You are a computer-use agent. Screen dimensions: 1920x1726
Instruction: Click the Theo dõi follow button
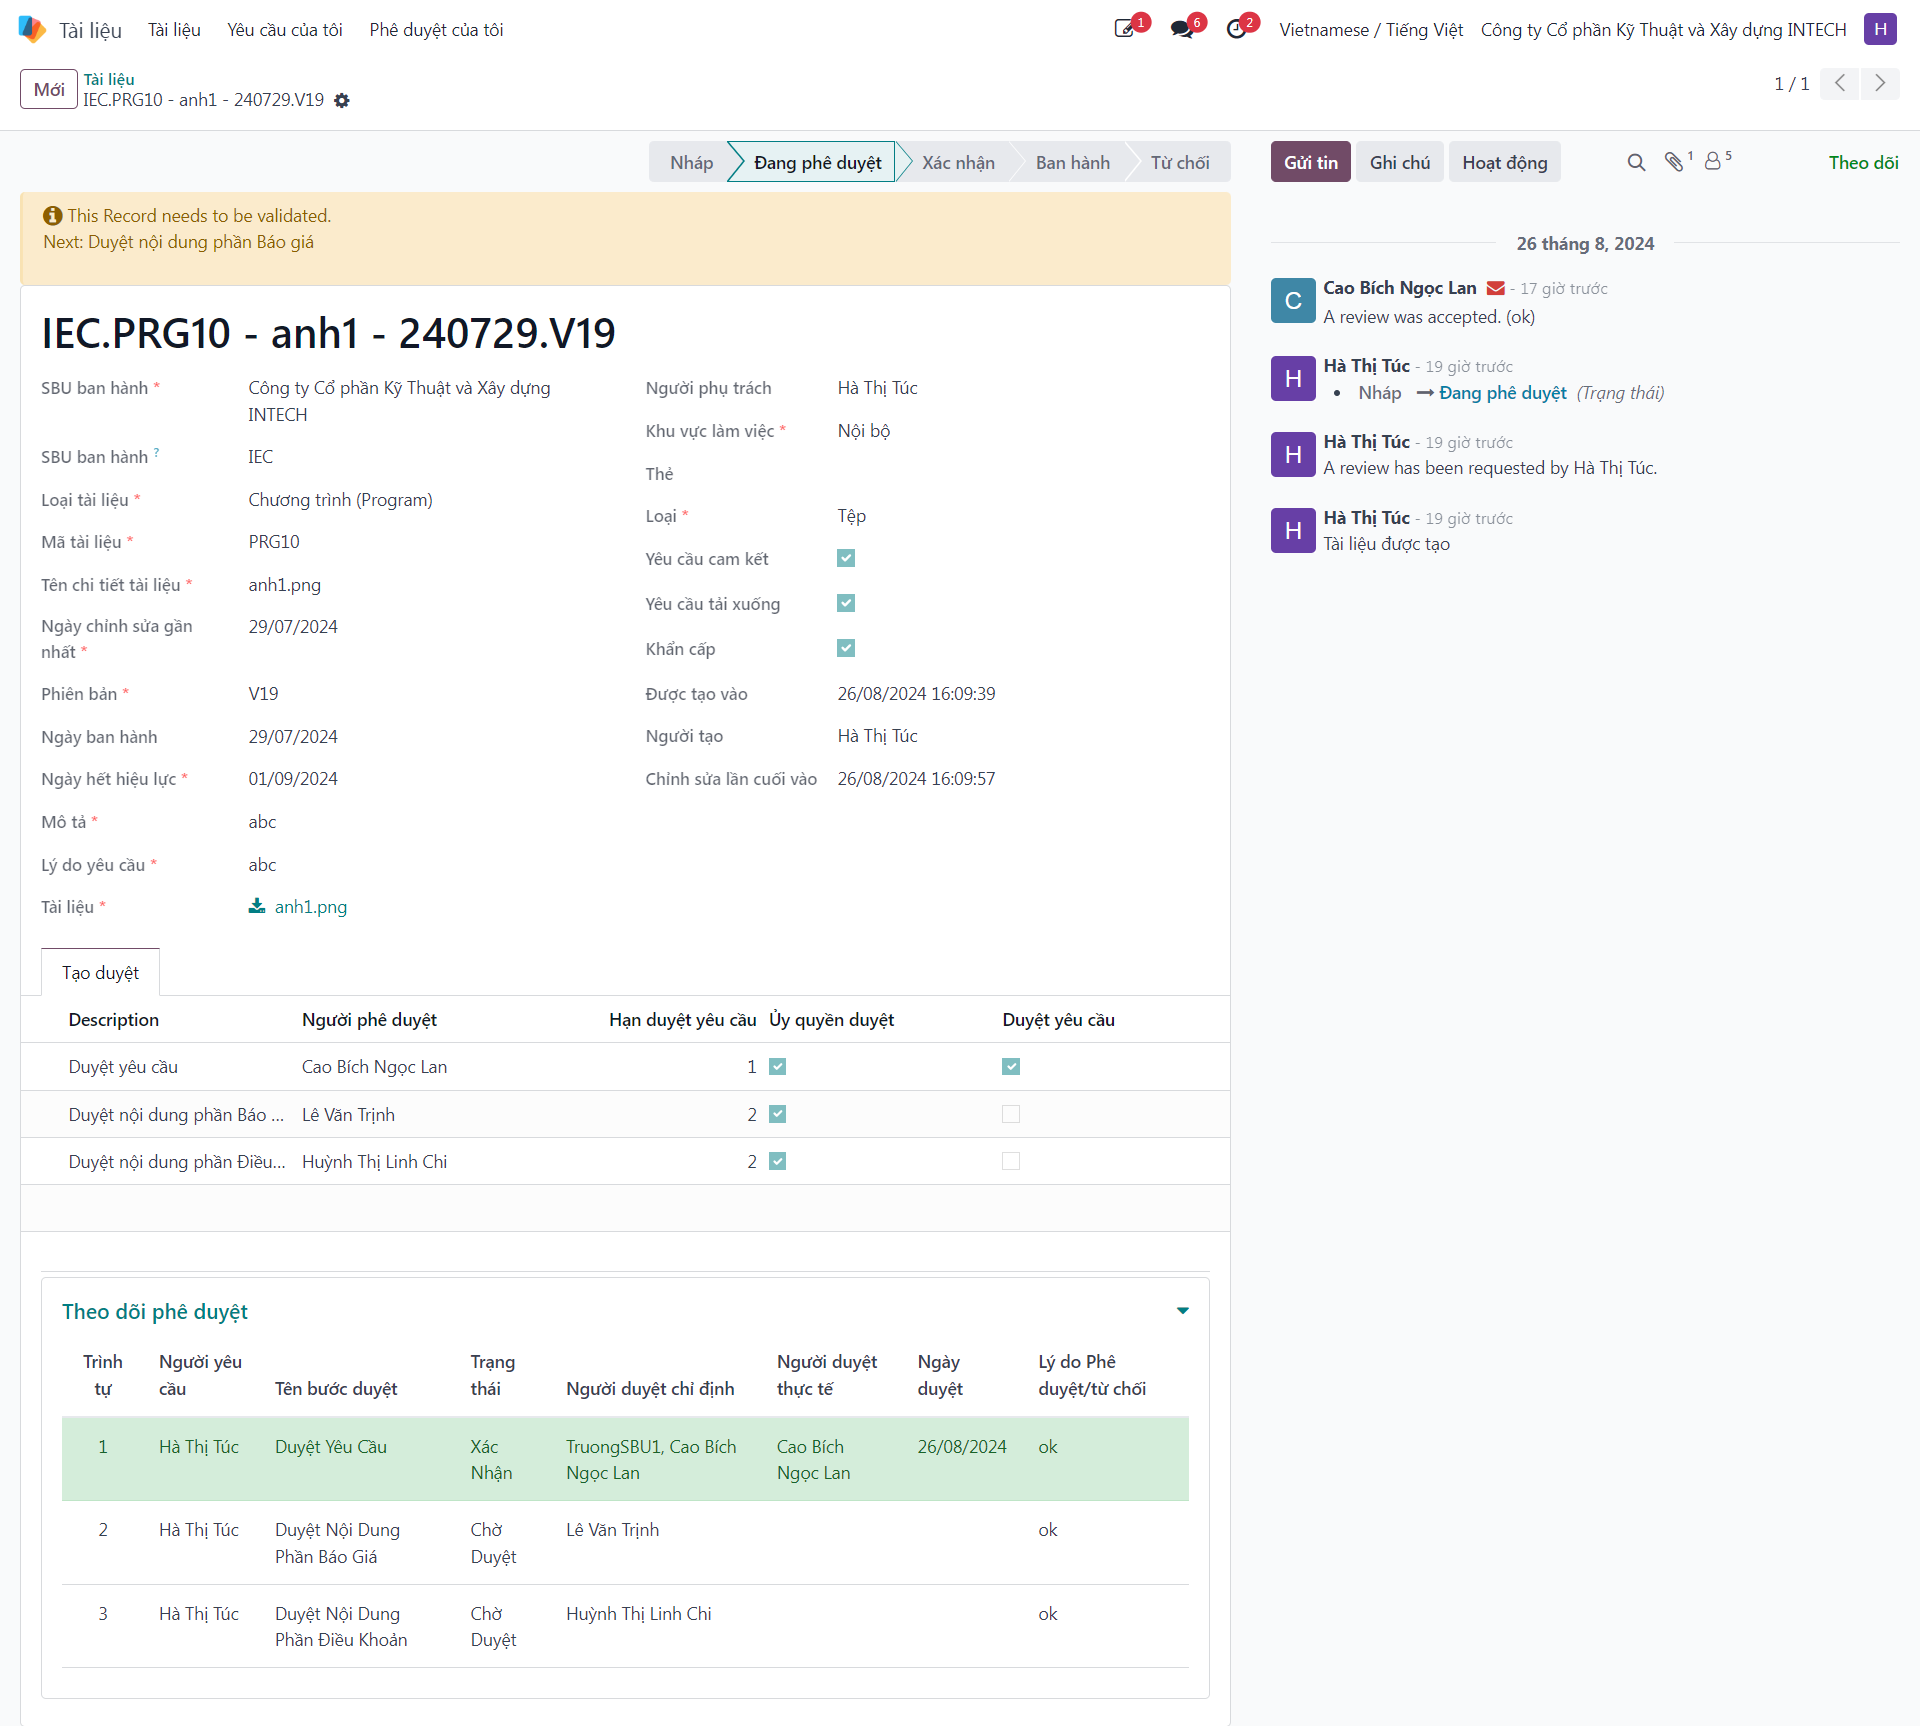pyautogui.click(x=1863, y=162)
